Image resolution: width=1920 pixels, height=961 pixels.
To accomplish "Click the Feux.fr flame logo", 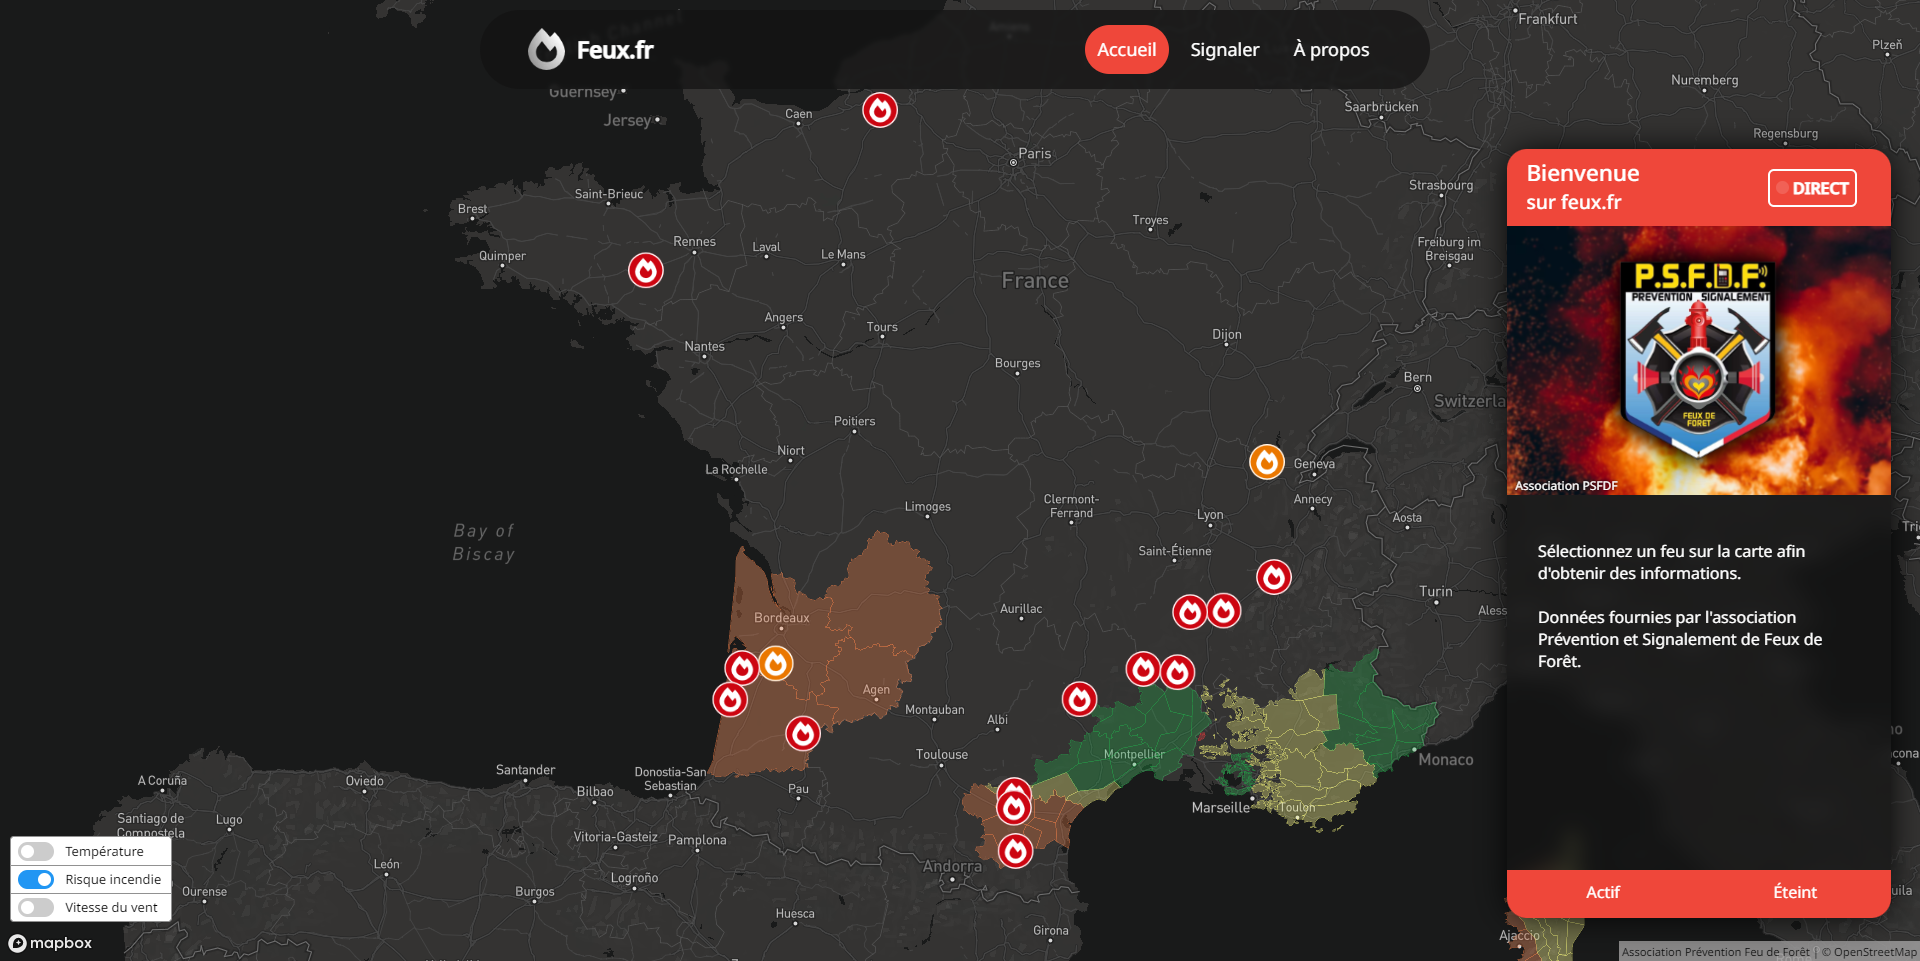I will click(x=547, y=49).
